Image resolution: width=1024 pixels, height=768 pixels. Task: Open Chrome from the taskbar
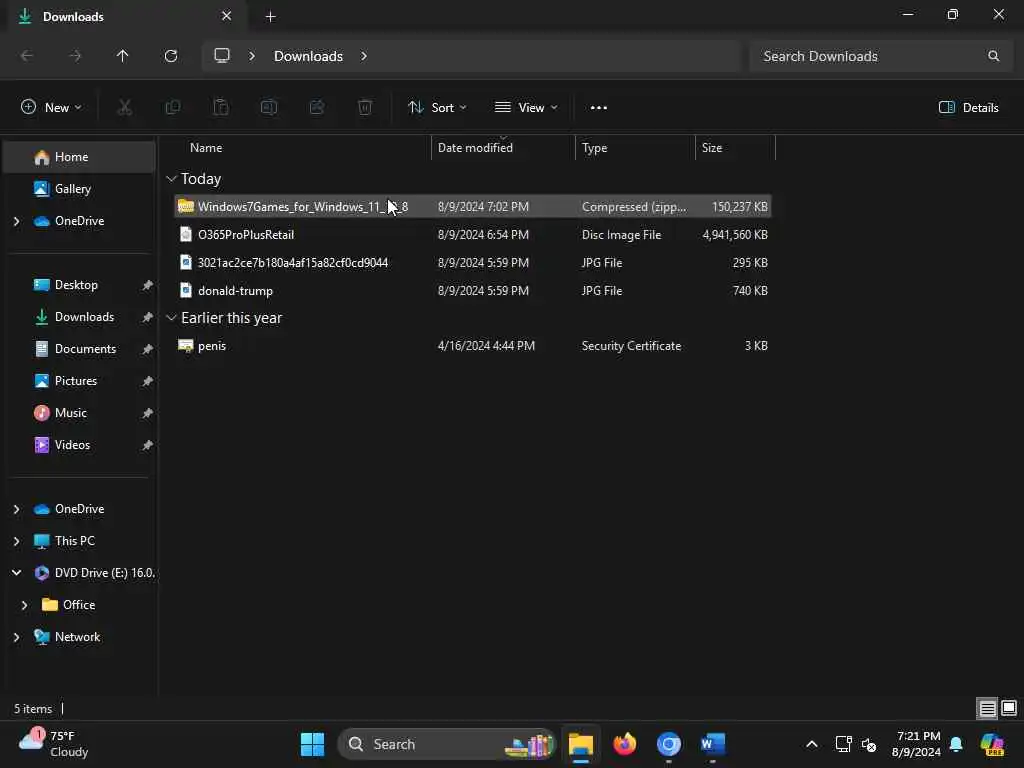click(x=669, y=744)
